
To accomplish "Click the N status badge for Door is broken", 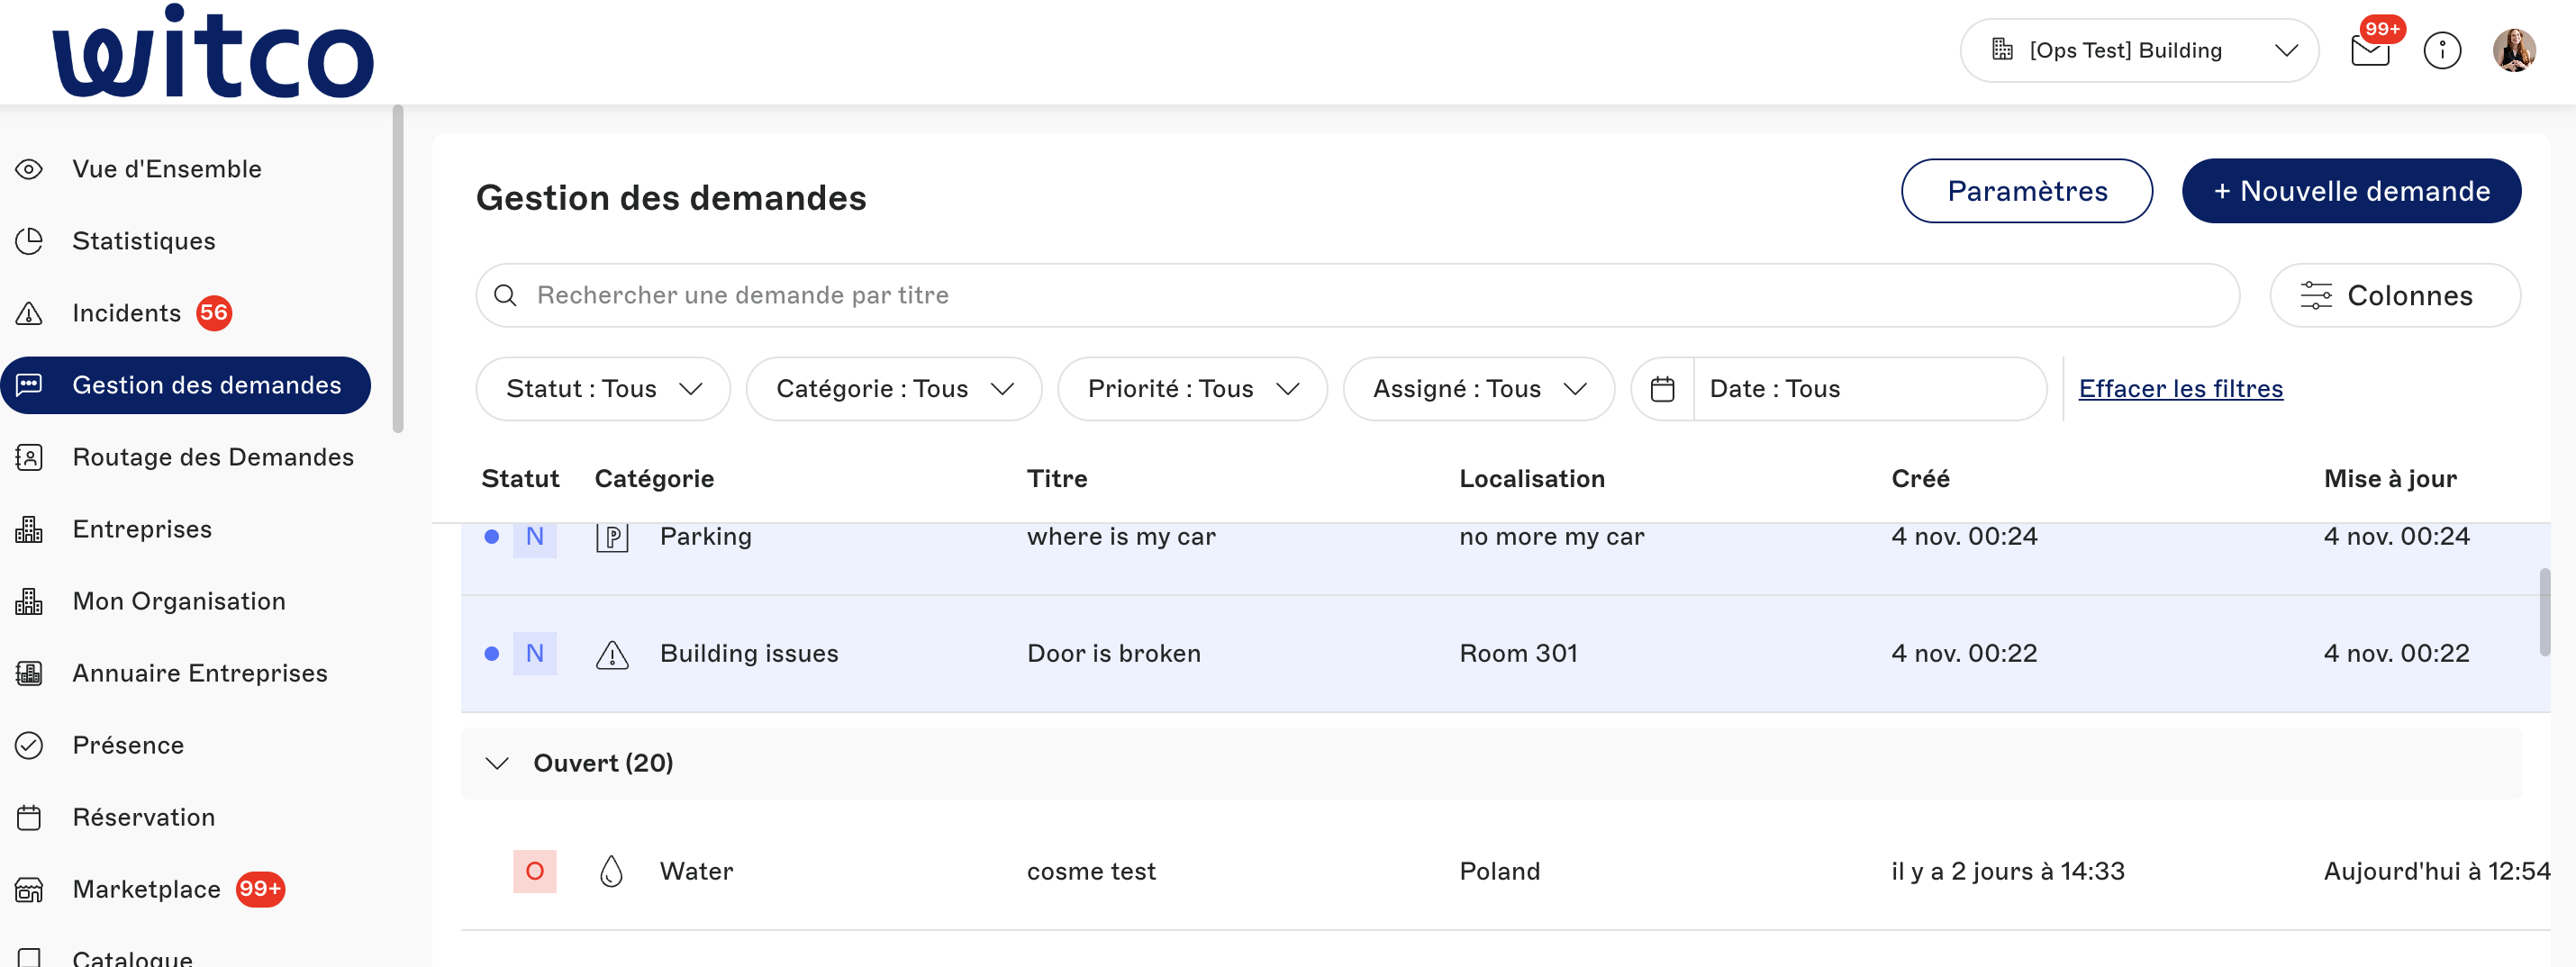I will 535,654.
